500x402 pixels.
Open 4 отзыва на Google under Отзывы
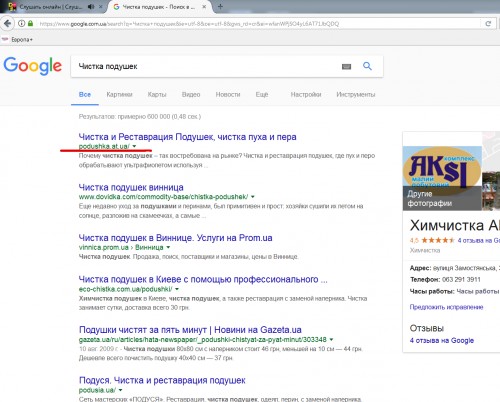pyautogui.click(x=442, y=341)
